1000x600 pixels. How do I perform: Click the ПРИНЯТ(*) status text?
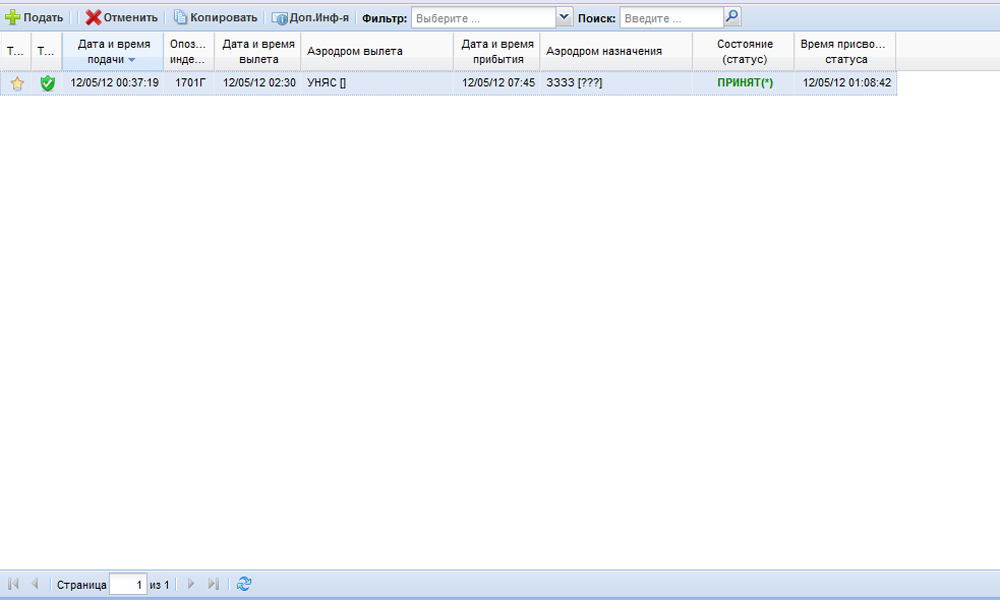745,83
